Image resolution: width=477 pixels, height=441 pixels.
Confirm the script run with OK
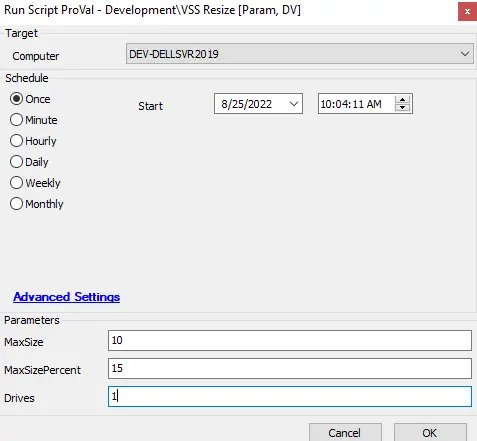(430, 433)
